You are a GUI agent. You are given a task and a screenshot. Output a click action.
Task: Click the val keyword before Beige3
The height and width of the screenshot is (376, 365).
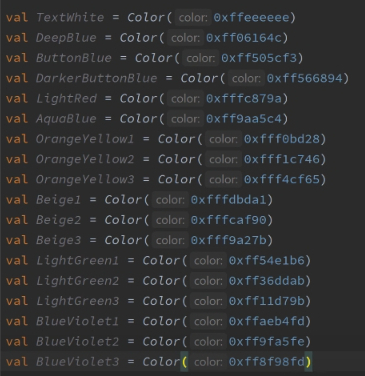tap(17, 240)
